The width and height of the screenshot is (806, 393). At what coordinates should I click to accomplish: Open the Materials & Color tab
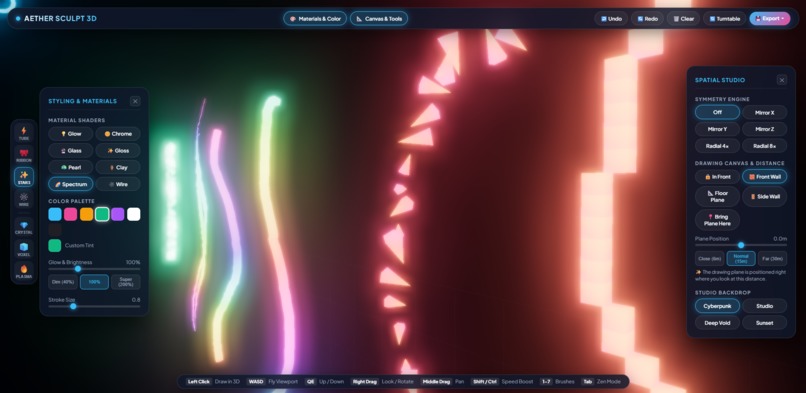[x=315, y=18]
